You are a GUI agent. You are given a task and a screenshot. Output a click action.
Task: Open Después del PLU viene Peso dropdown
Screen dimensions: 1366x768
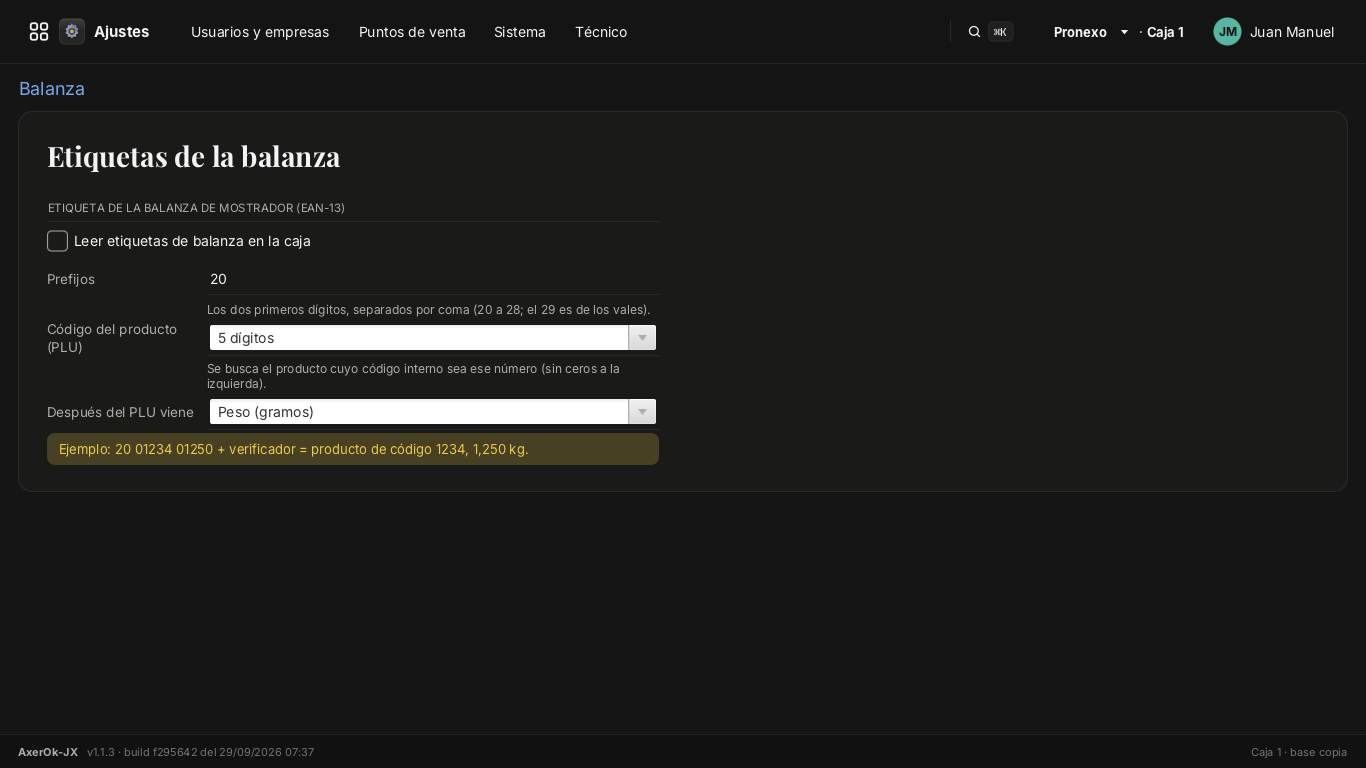point(433,412)
